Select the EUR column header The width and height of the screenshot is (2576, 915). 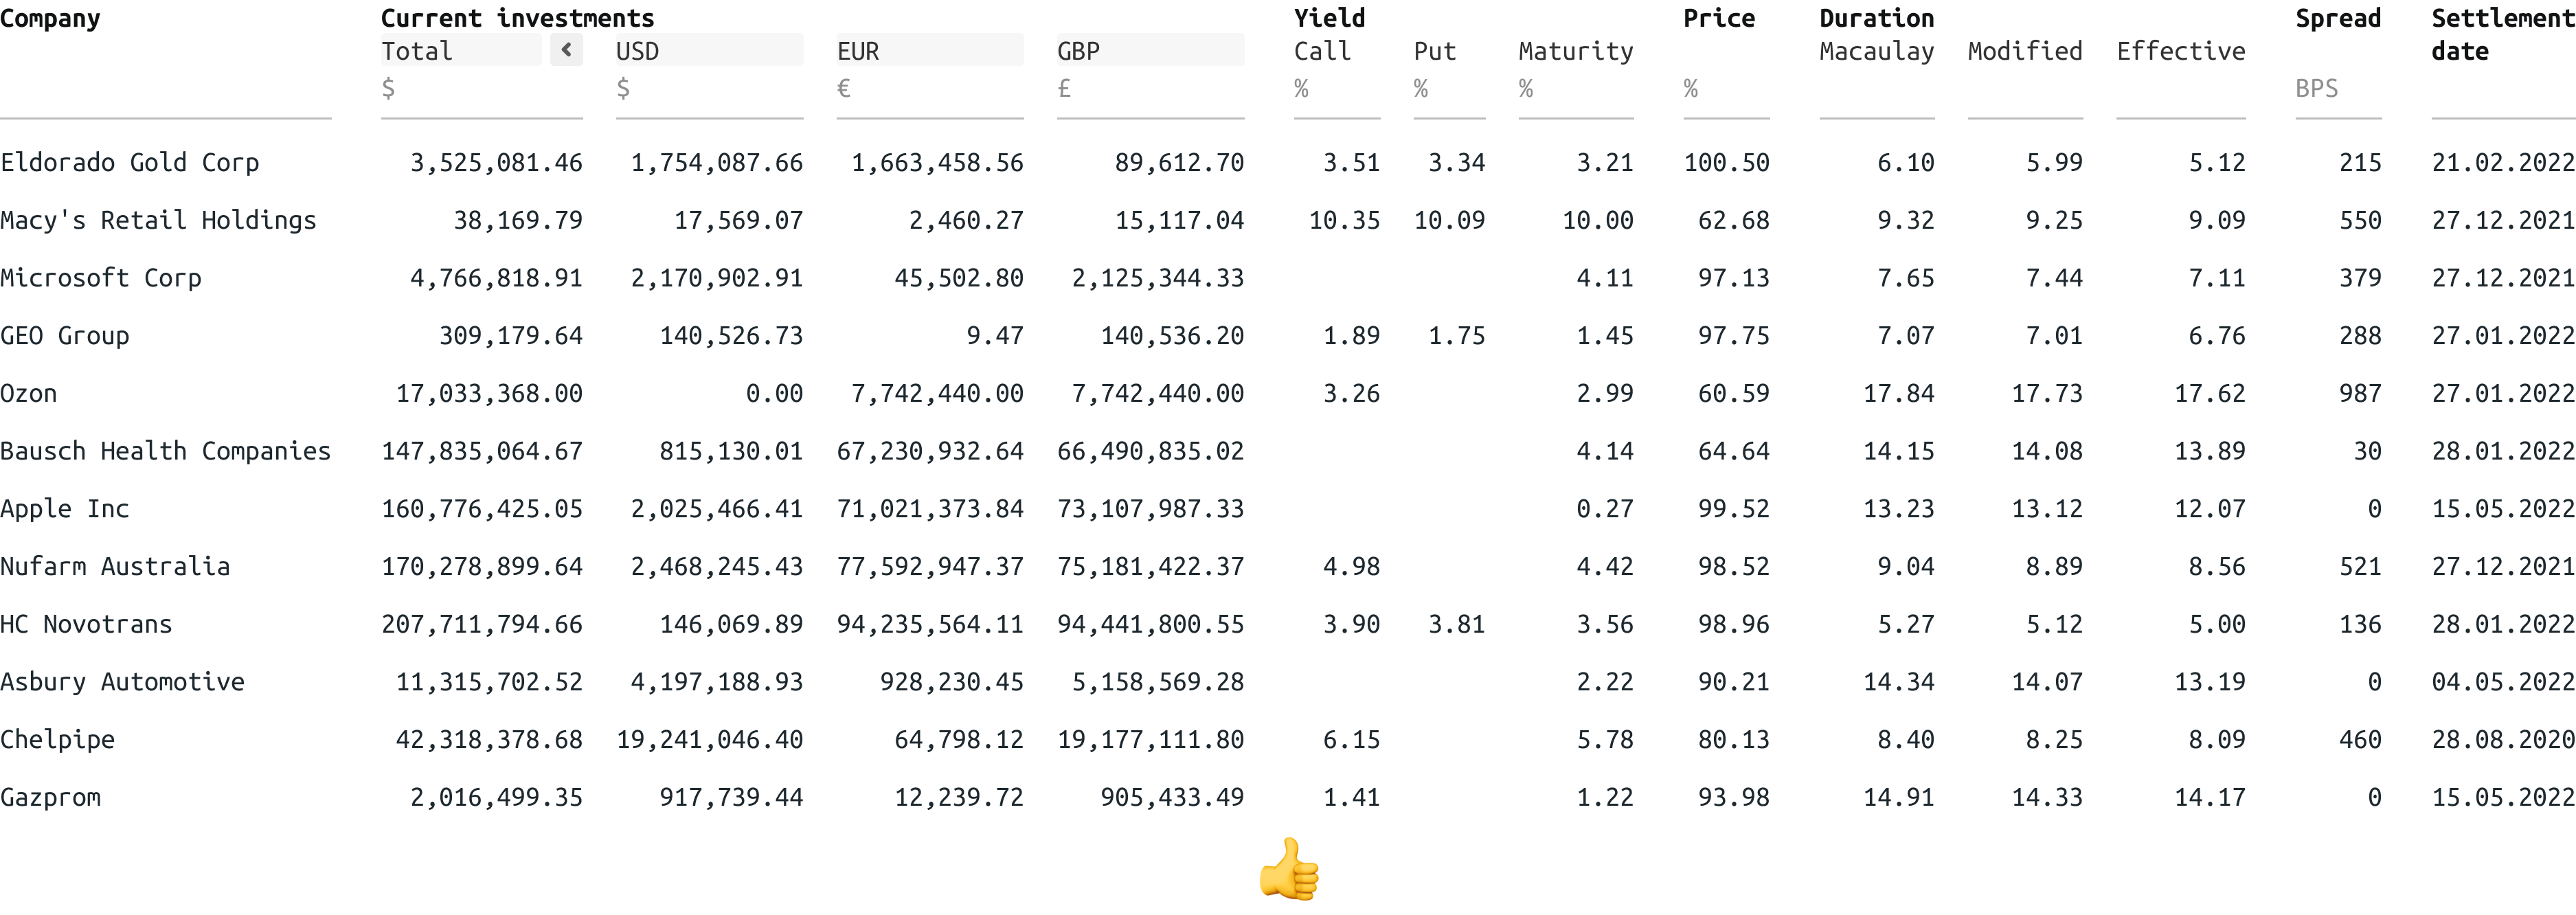click(x=930, y=50)
